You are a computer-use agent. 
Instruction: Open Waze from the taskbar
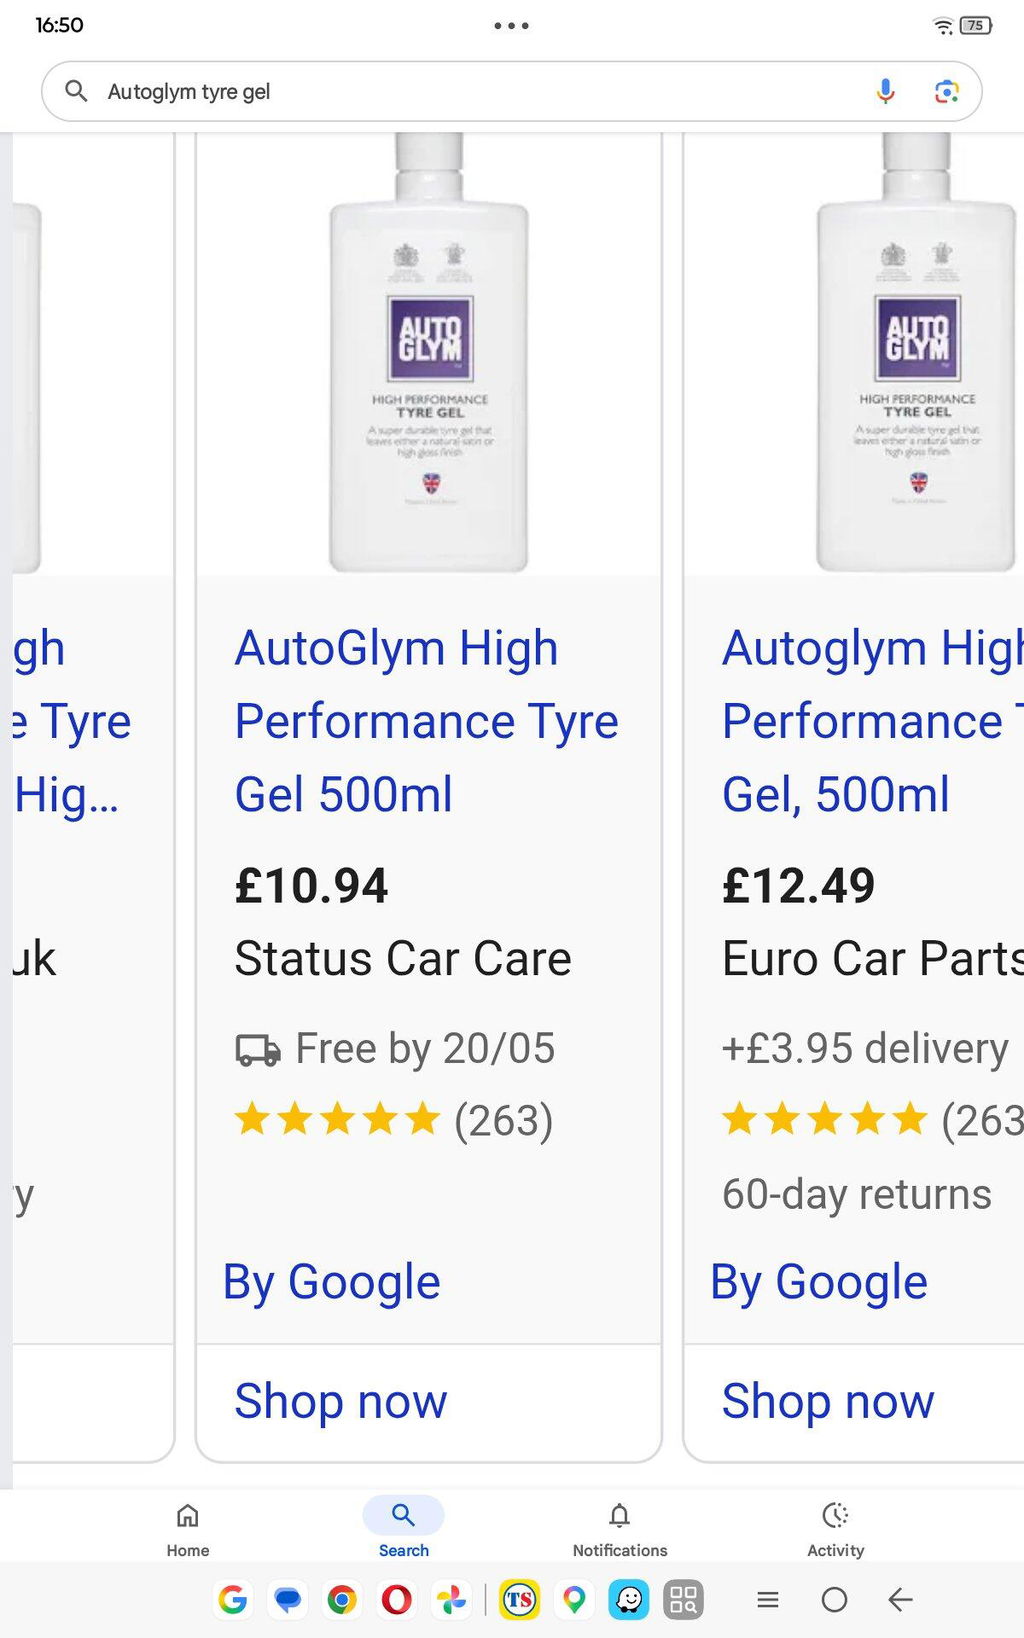coord(629,1600)
